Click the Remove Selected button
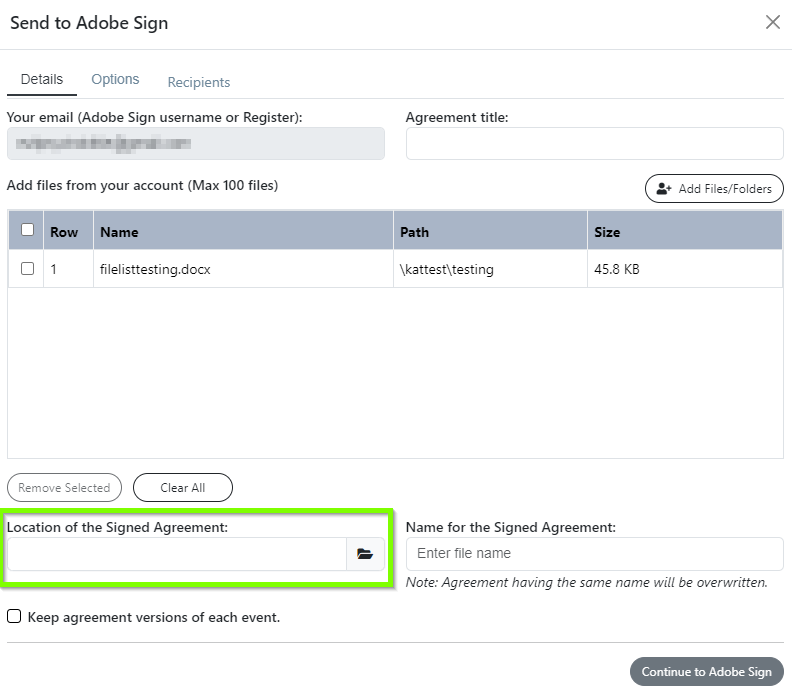The image size is (792, 694). coord(64,487)
